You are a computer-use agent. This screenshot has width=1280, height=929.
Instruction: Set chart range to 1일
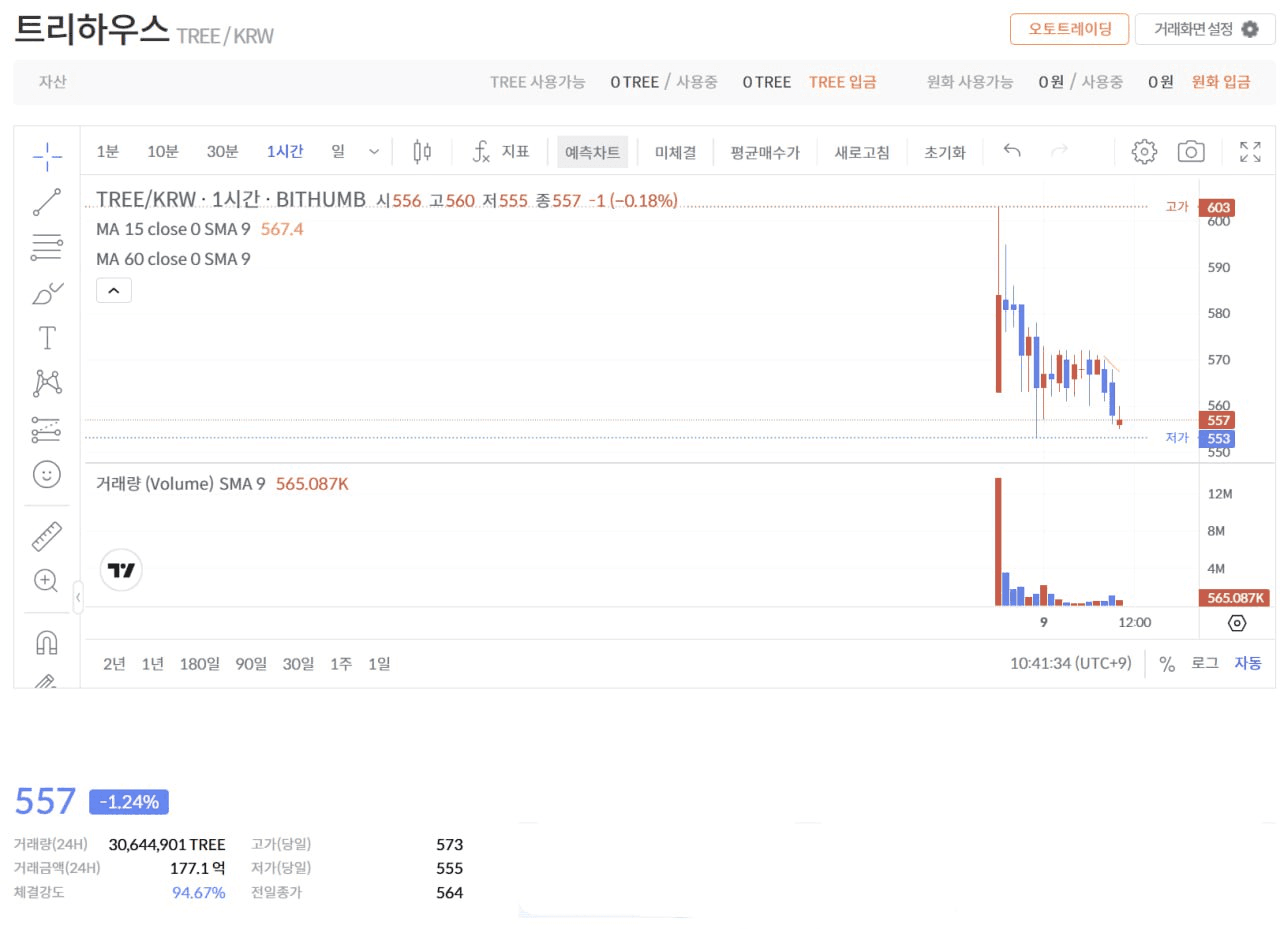click(379, 663)
